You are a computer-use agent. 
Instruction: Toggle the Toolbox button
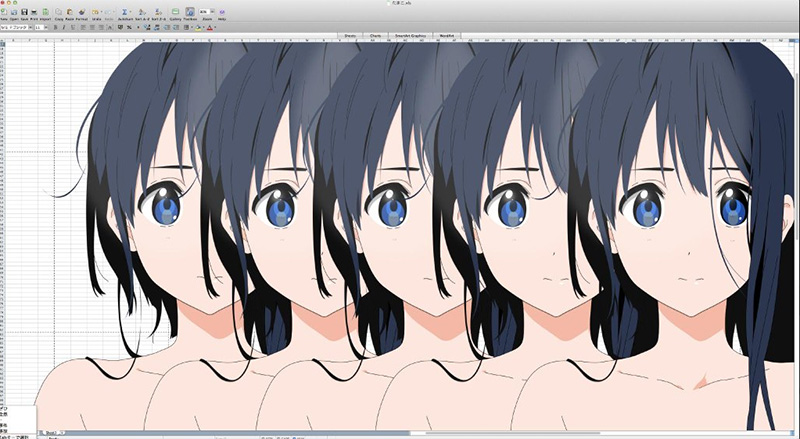tap(190, 12)
